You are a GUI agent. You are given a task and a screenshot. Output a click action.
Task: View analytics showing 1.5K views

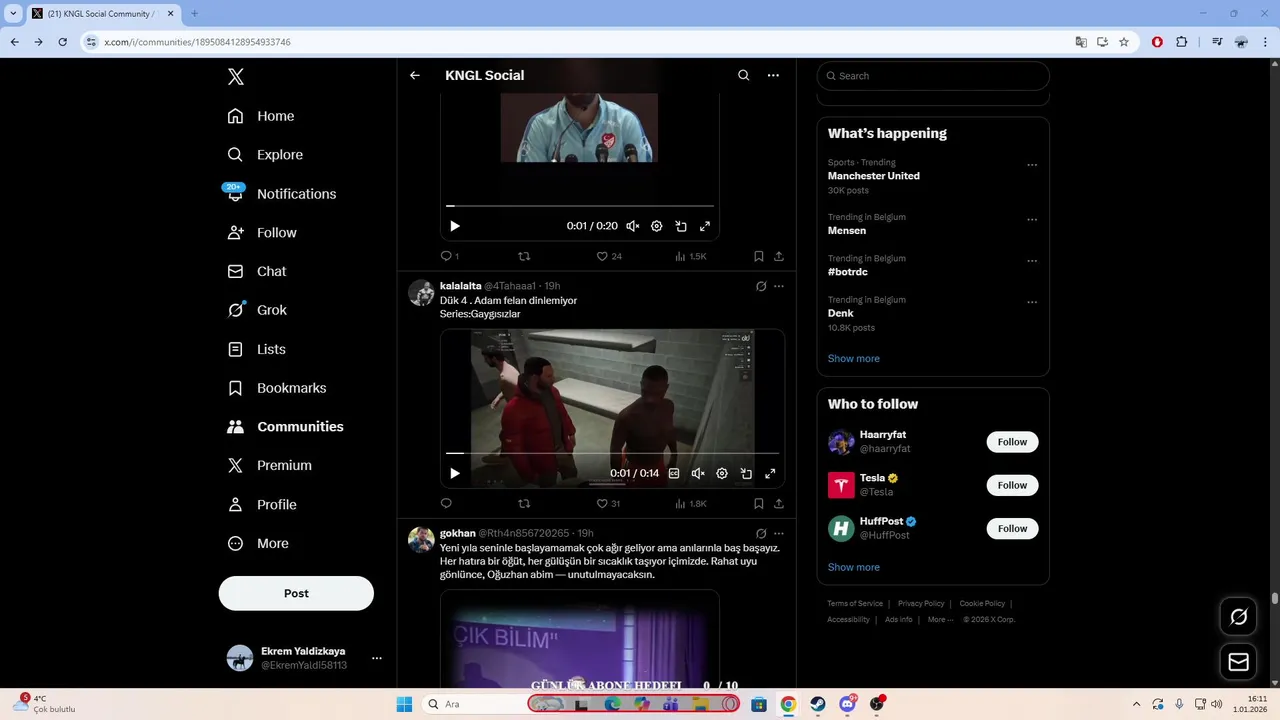690,256
